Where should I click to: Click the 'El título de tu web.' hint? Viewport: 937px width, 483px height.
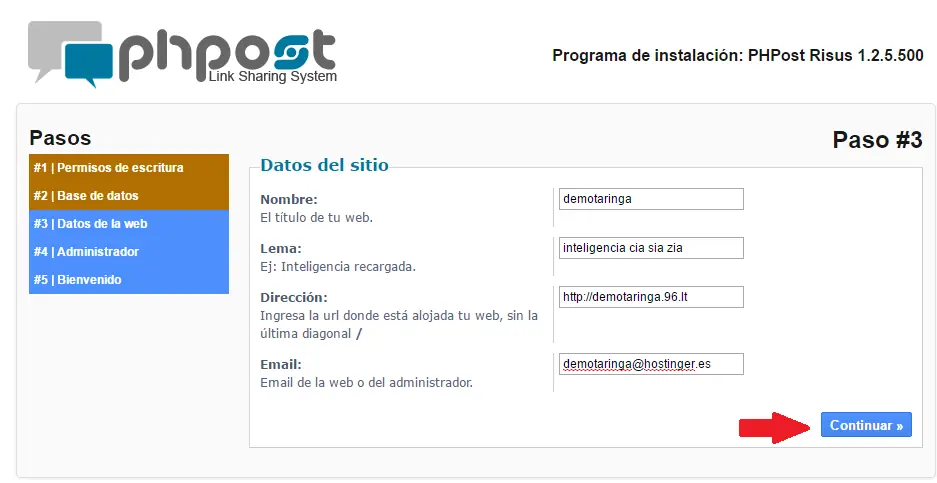316,218
